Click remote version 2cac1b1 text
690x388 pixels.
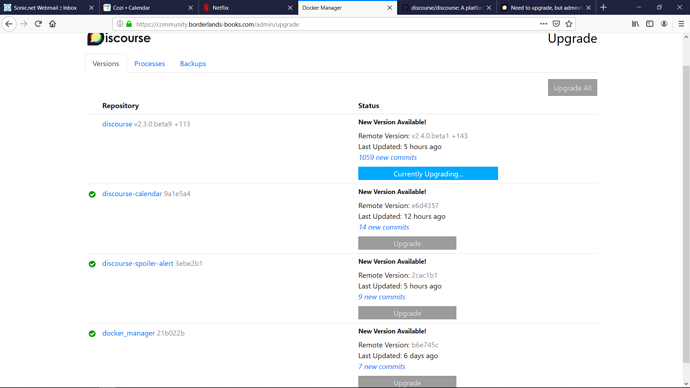coord(425,275)
